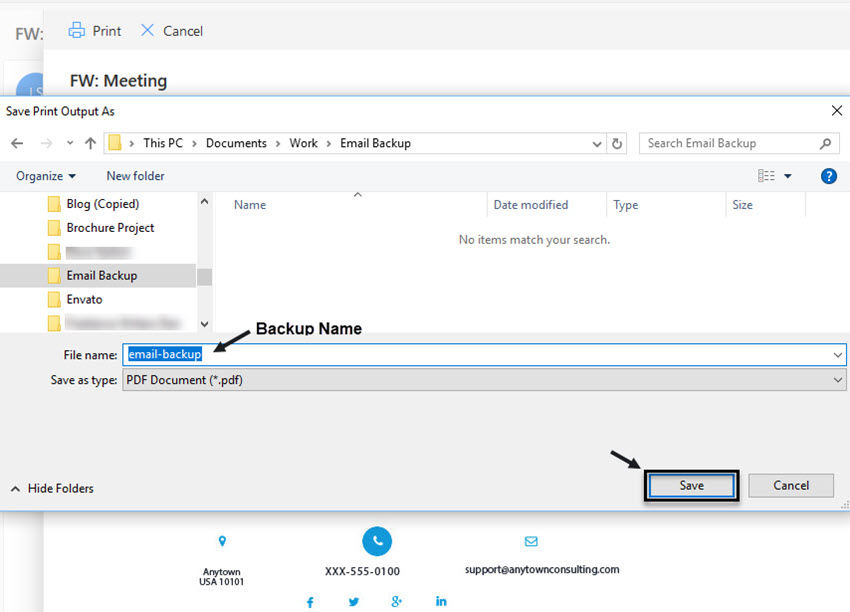Image resolution: width=850 pixels, height=612 pixels.
Task: Click the view layout icon
Action: [766, 176]
